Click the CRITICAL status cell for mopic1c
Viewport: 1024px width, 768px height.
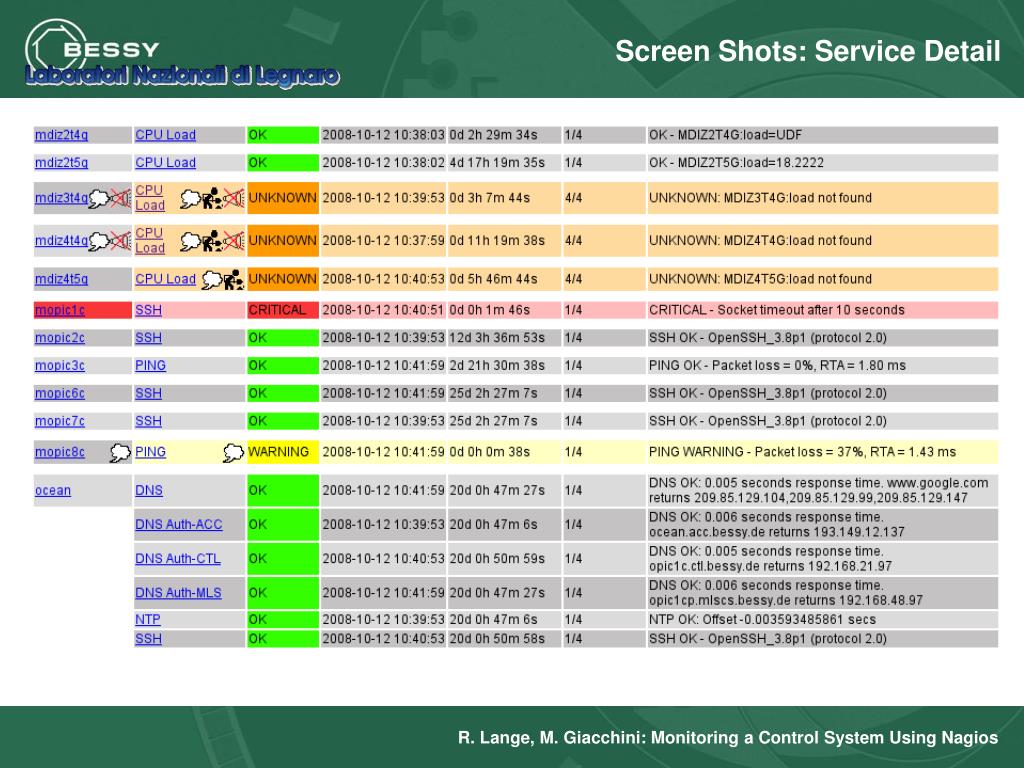[x=283, y=310]
